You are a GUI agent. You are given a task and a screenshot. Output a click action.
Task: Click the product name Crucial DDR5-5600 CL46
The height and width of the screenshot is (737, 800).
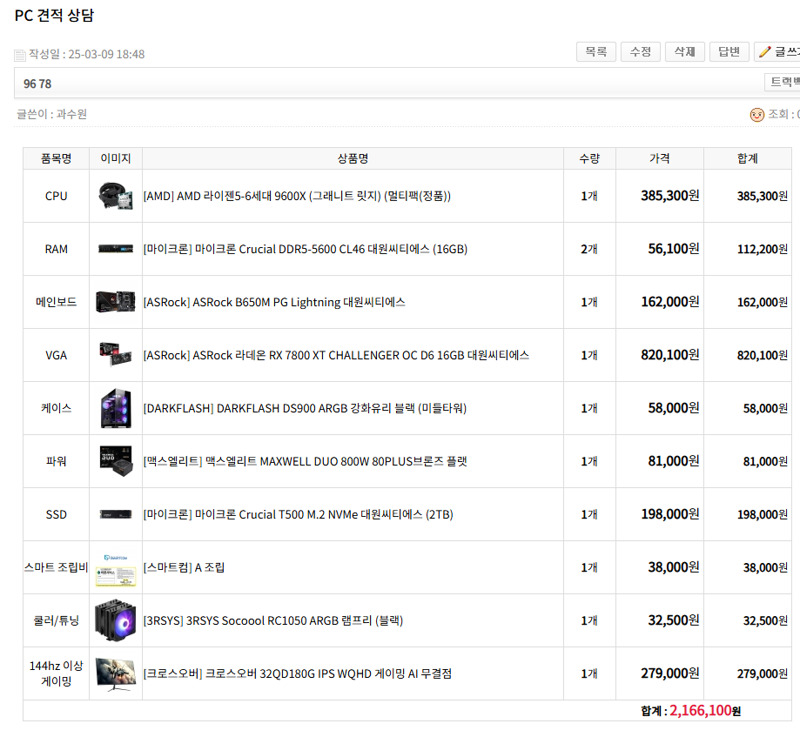(x=305, y=249)
